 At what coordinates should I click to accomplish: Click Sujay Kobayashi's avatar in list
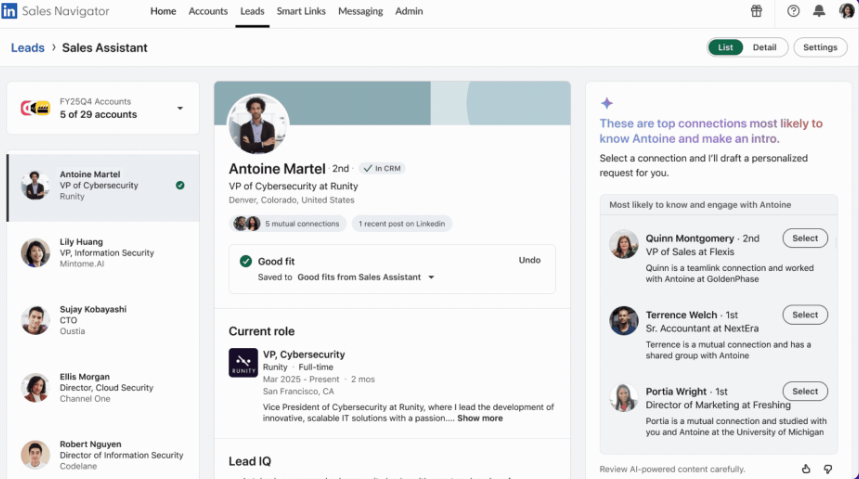[36, 320]
